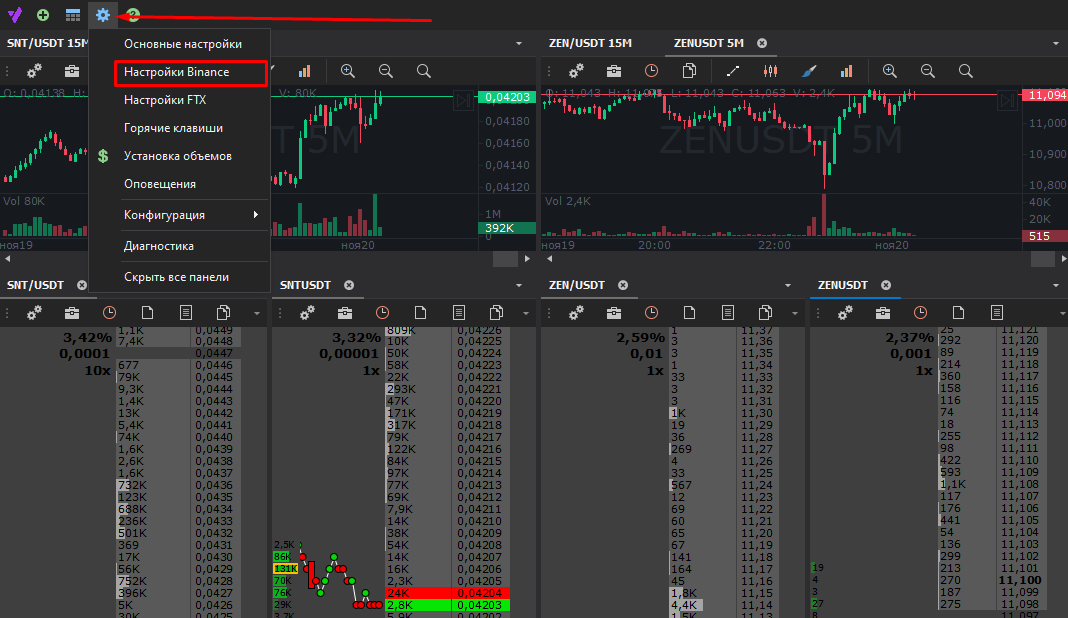Open the ZENUSDT order book tab dropdown arrow
The image size is (1068, 618).
1056,285
